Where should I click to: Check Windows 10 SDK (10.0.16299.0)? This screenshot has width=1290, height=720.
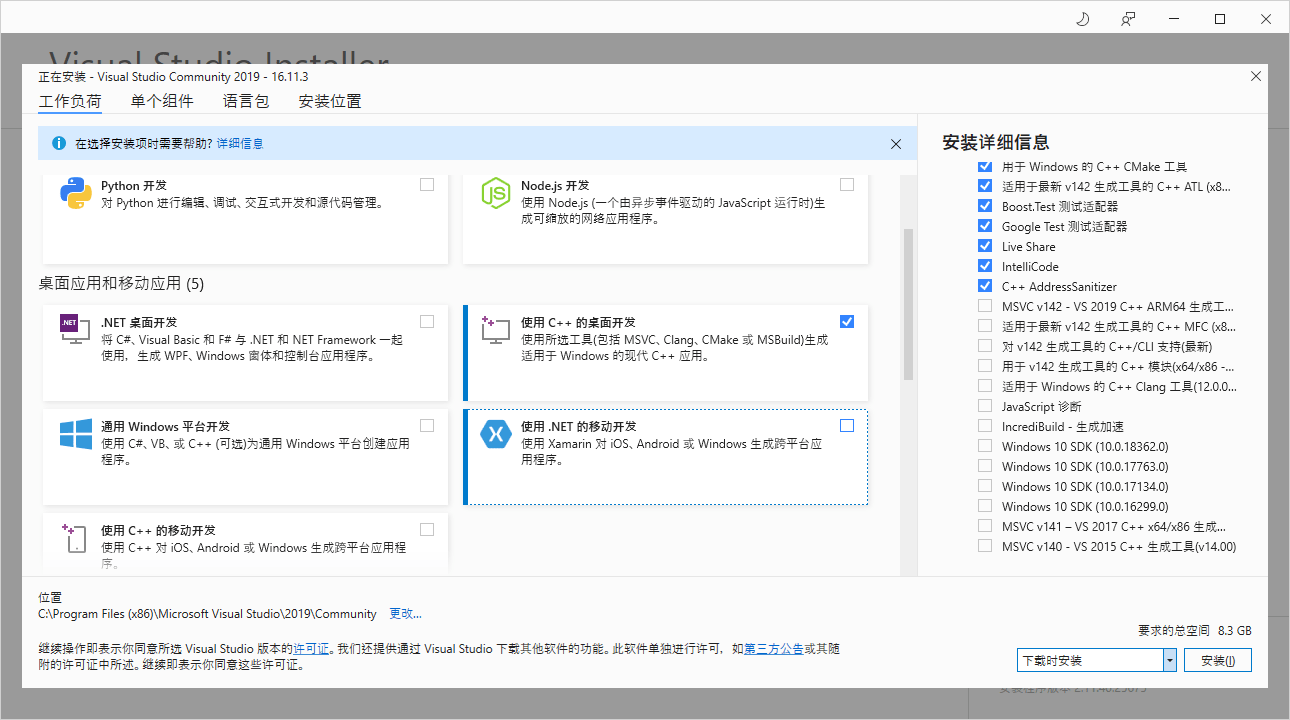(985, 506)
